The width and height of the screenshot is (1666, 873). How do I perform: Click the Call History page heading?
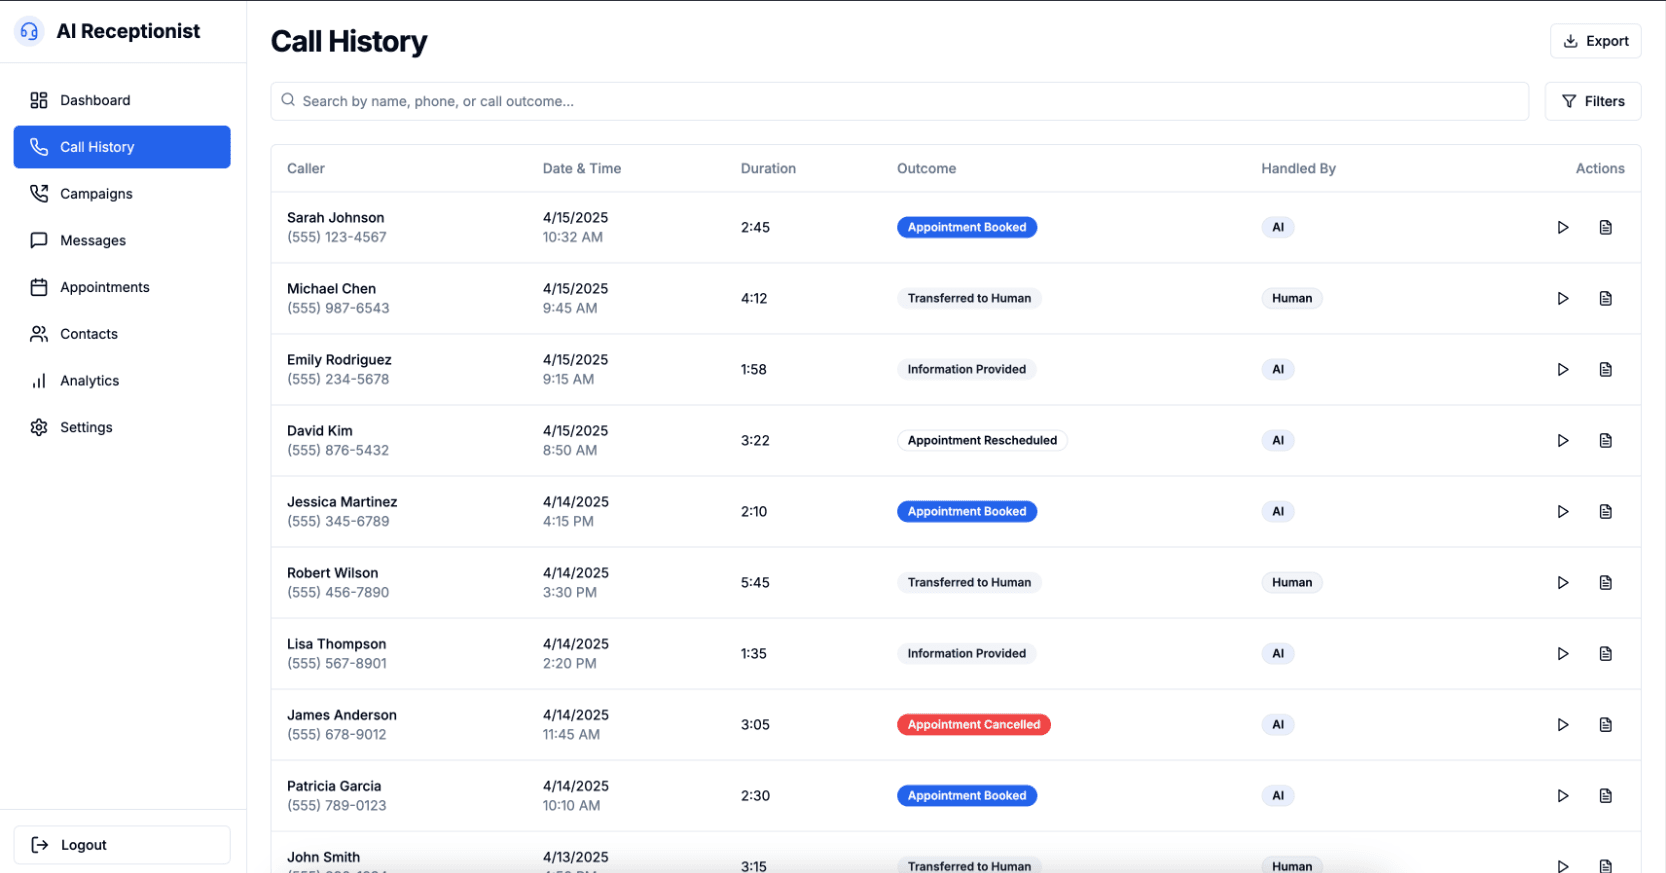point(349,42)
